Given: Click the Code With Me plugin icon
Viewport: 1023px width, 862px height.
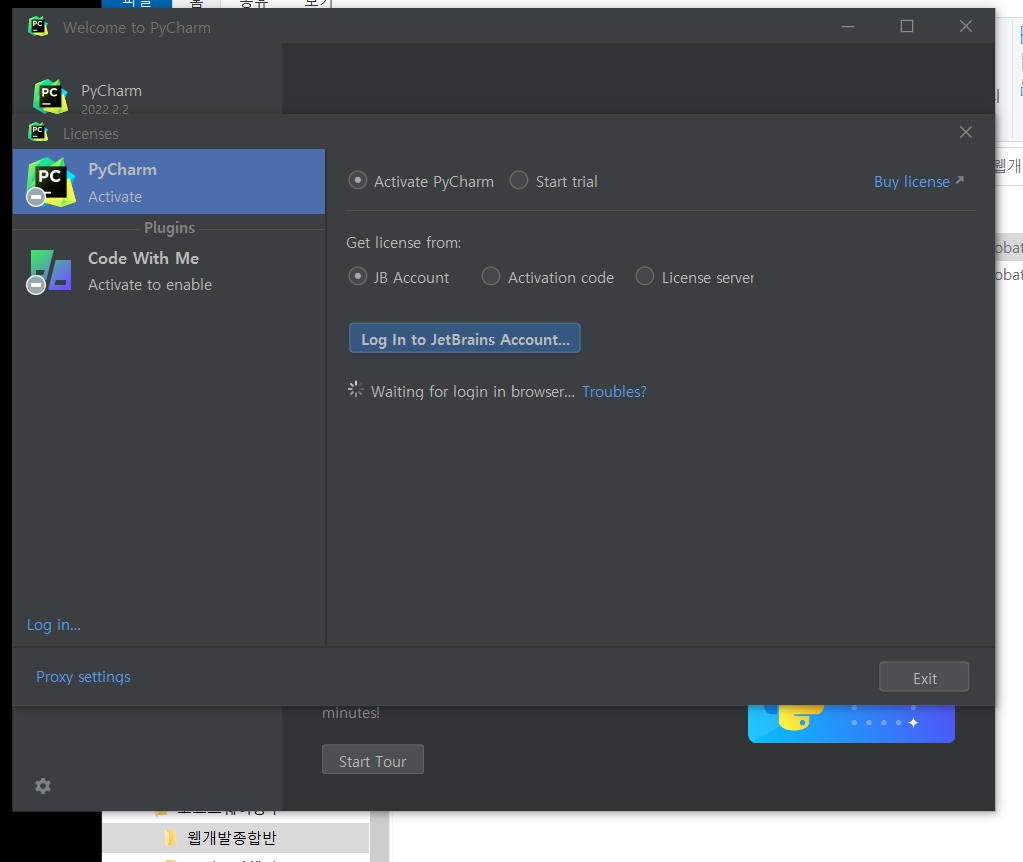Looking at the screenshot, I should 50,271.
